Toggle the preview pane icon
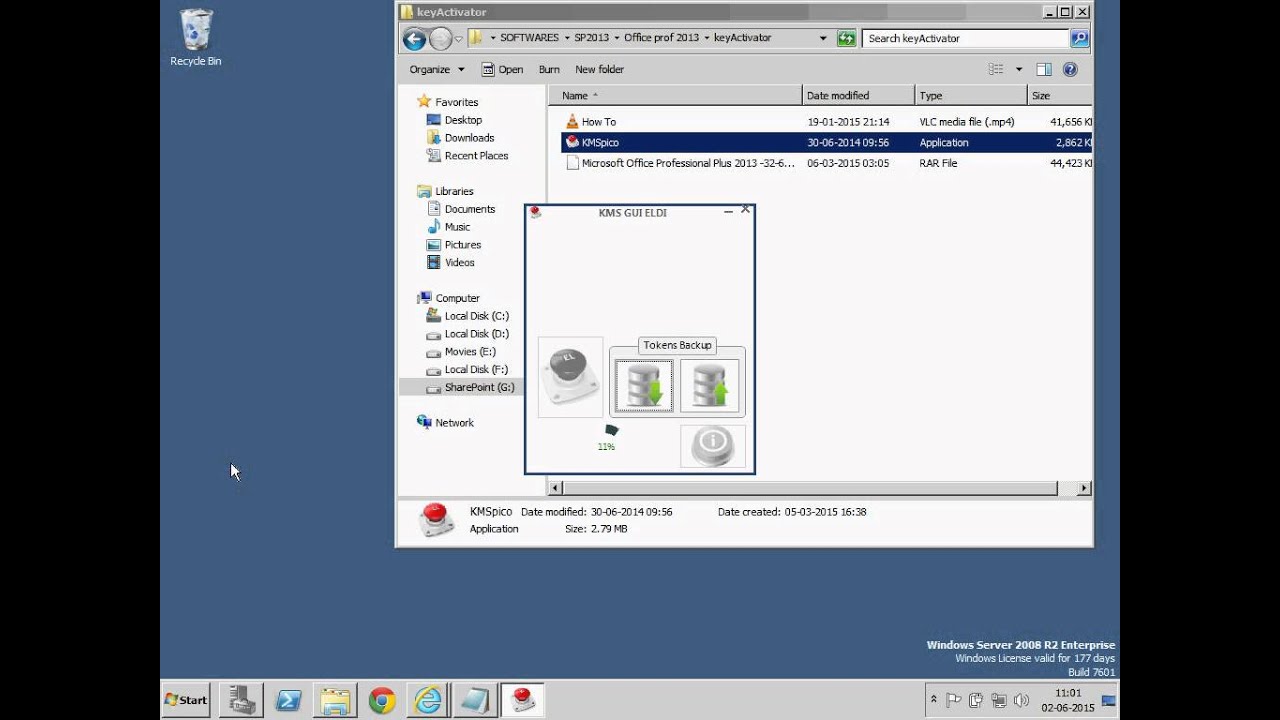This screenshot has height=720, width=1280. point(1044,69)
